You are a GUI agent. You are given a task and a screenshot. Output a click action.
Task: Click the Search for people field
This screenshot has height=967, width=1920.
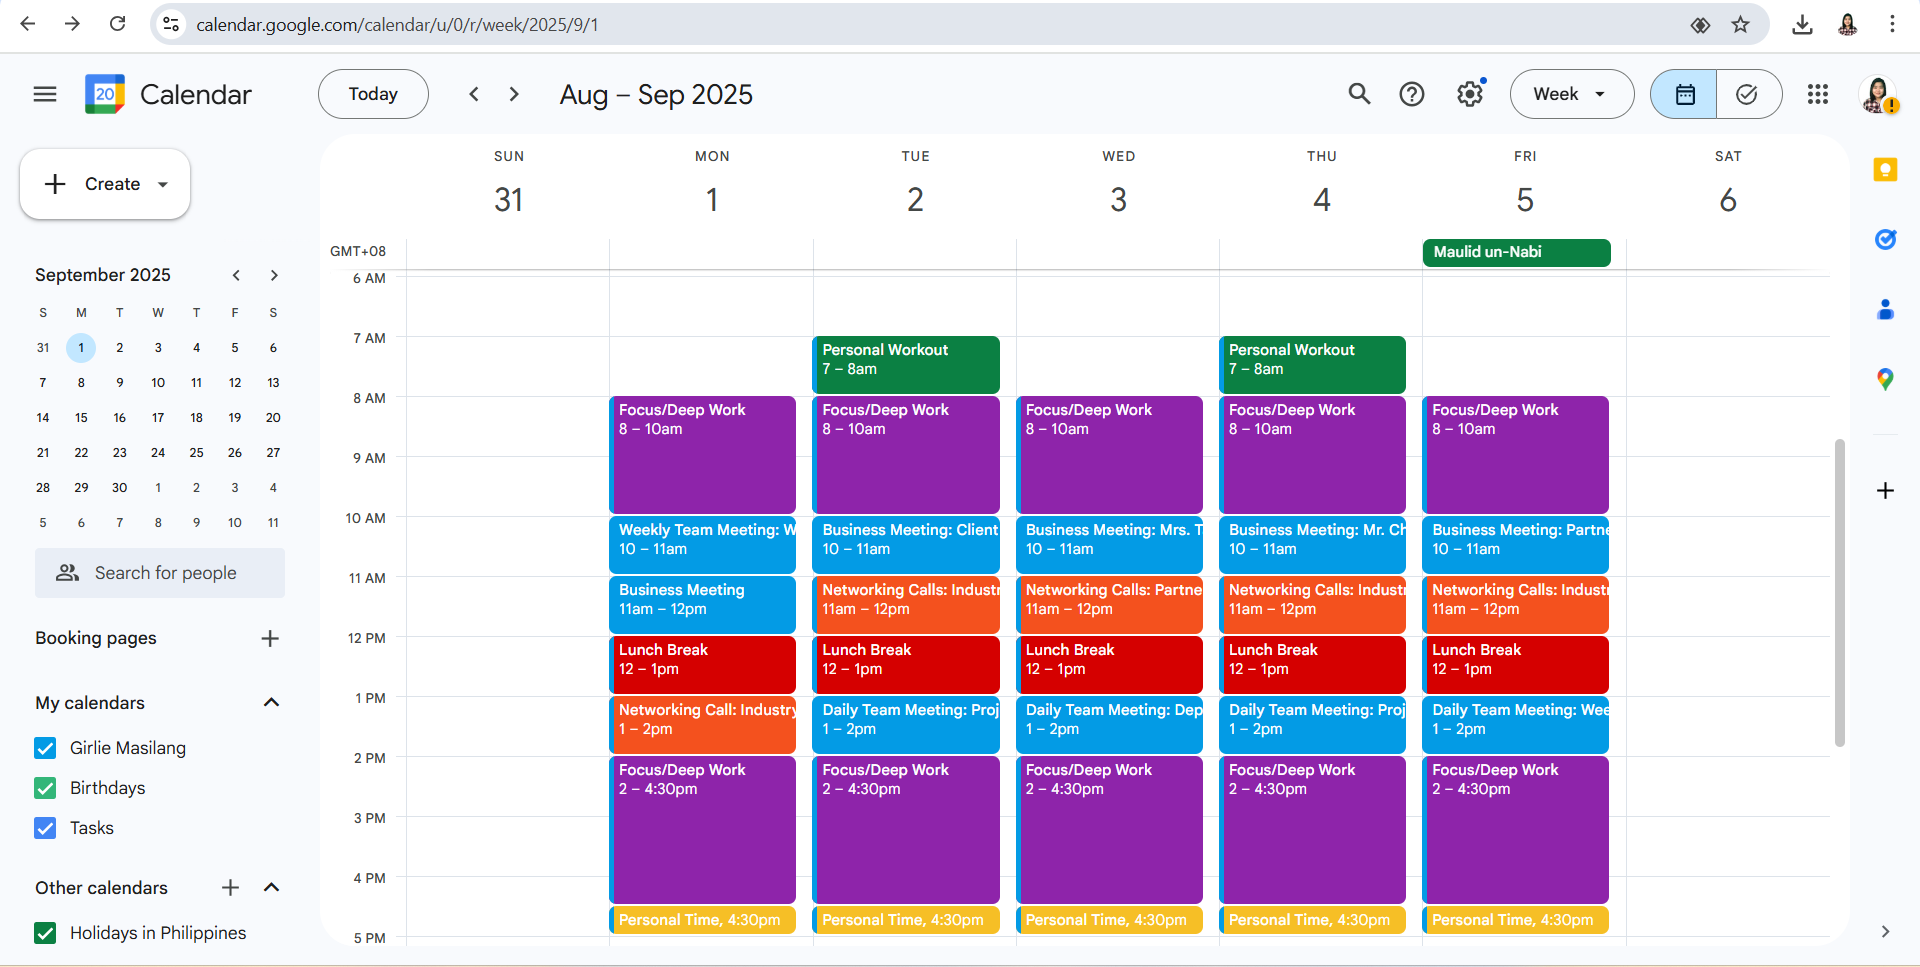tap(160, 573)
